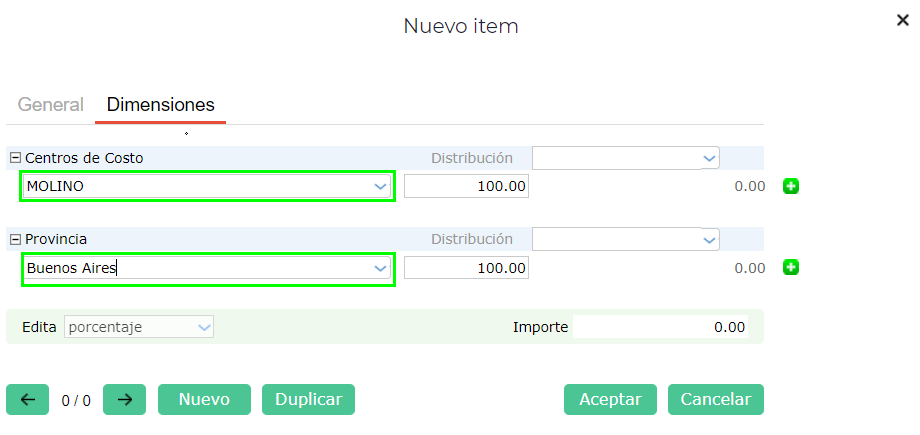Open the Edita porcentaje dropdown
Screen dimensions: 920x435
pos(203,327)
